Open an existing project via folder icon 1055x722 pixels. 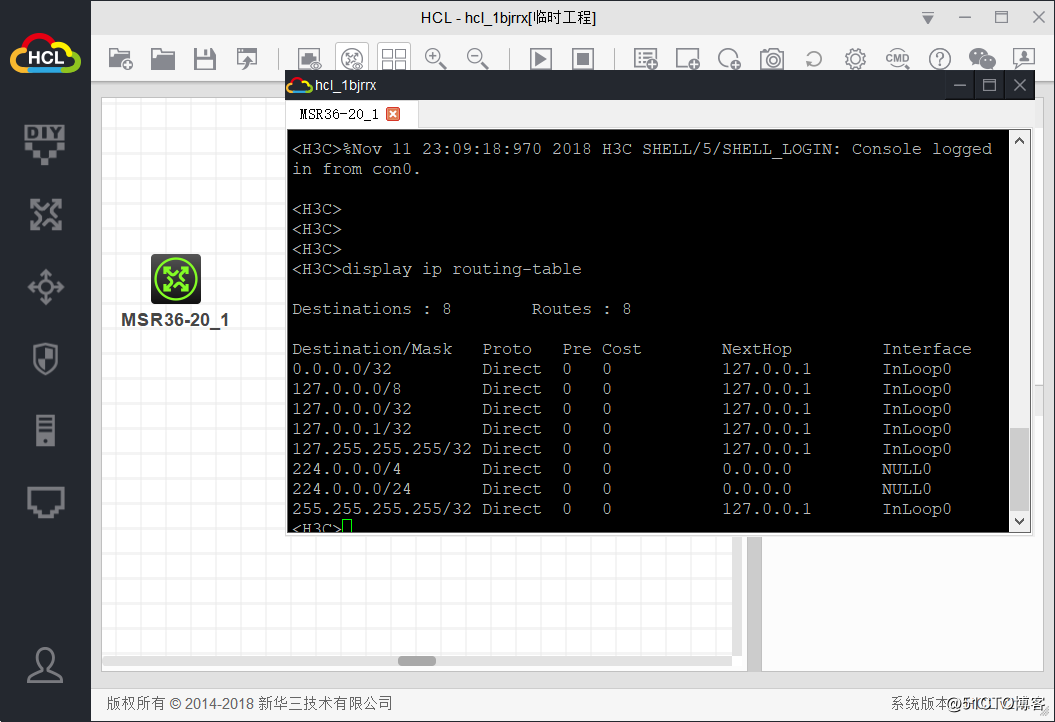click(x=163, y=59)
